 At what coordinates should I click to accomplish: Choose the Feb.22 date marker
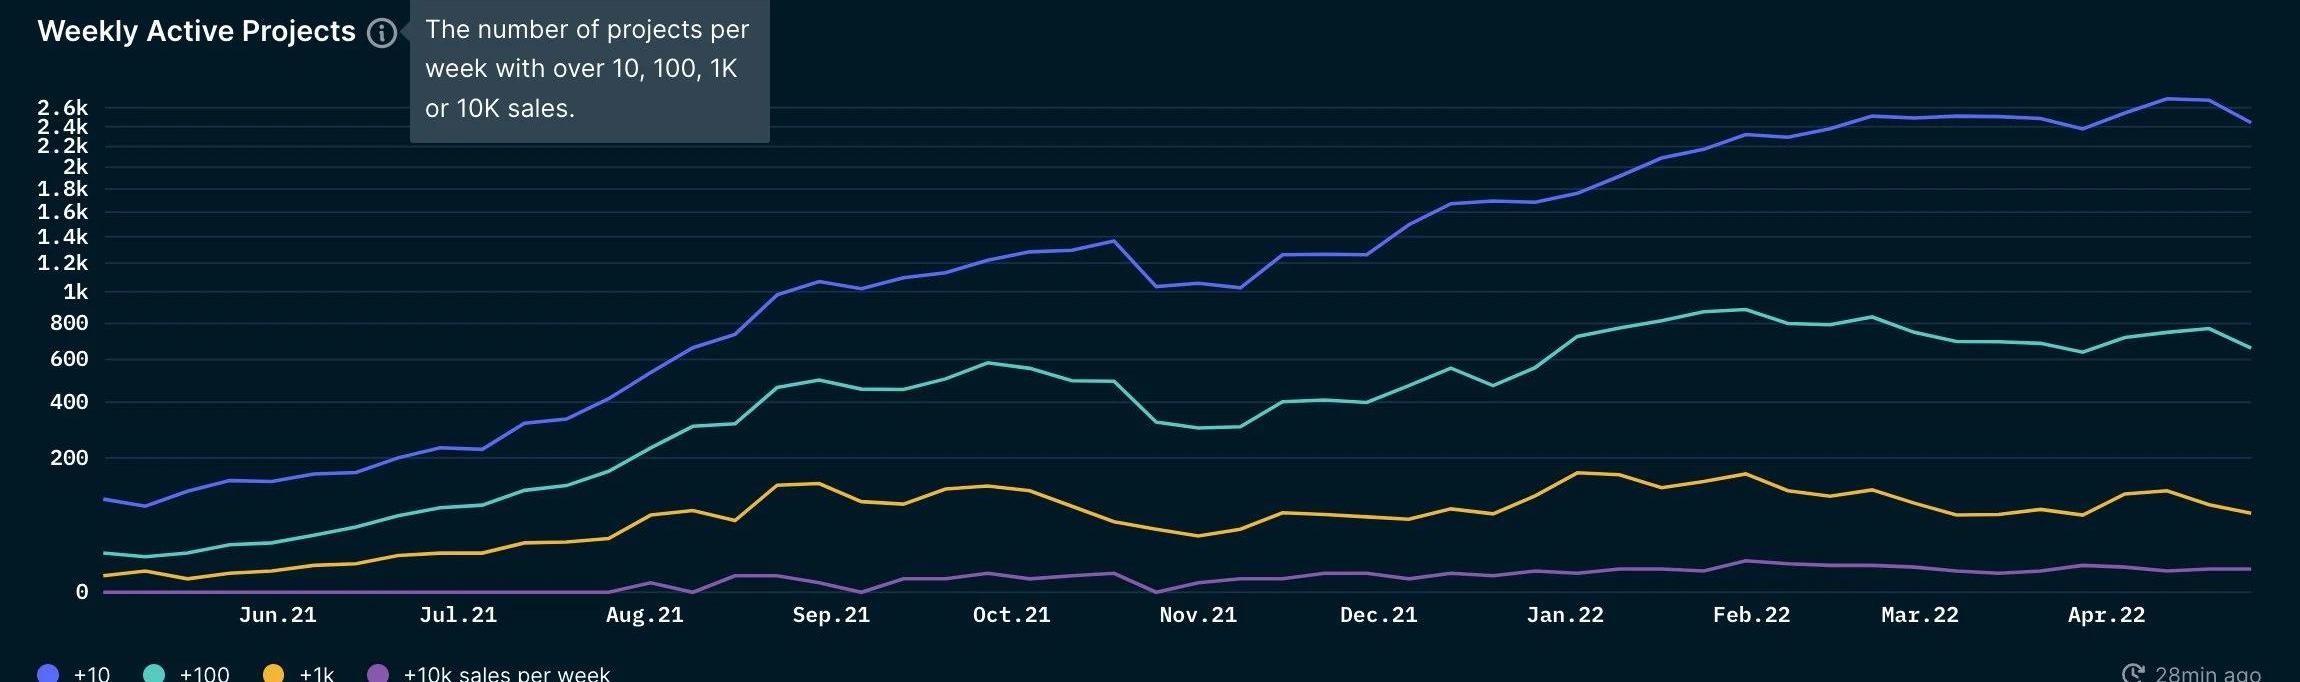coord(1751,615)
